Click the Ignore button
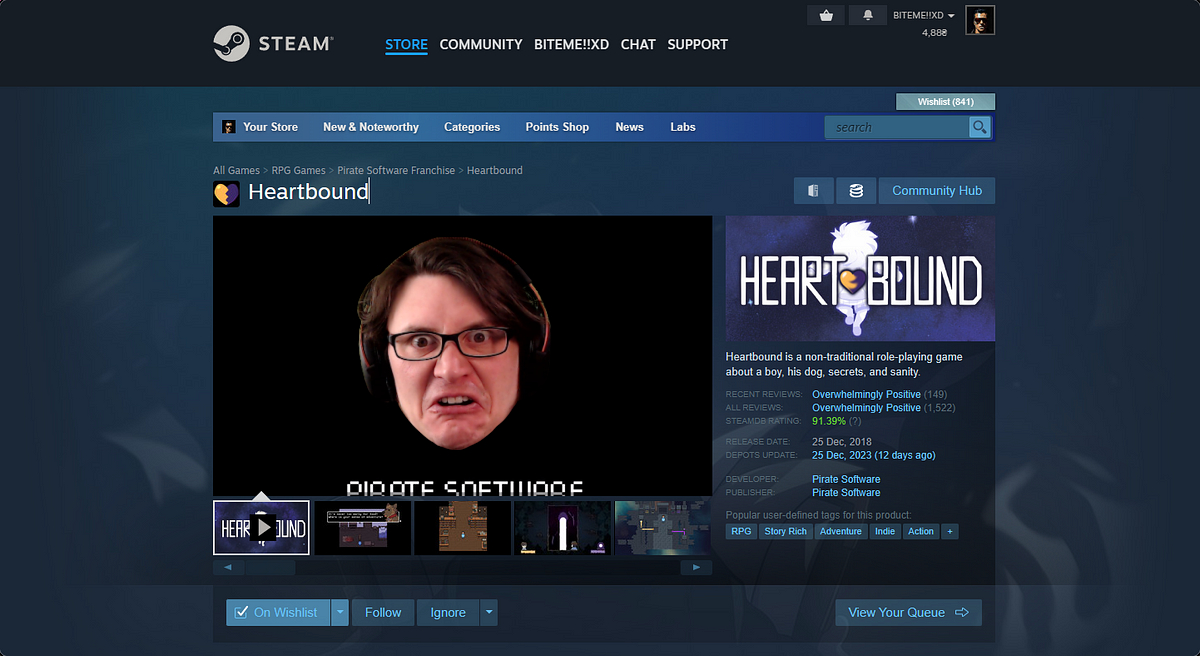Screen dimensions: 1200x656 (x=448, y=612)
